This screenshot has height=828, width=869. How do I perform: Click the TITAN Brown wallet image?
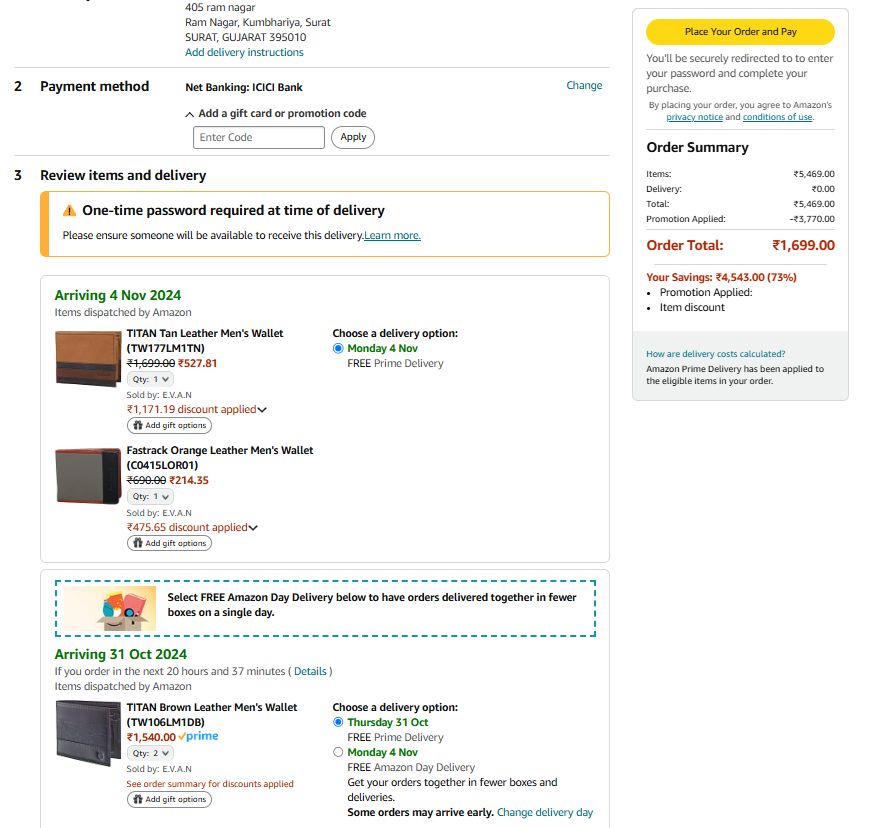tap(88, 733)
